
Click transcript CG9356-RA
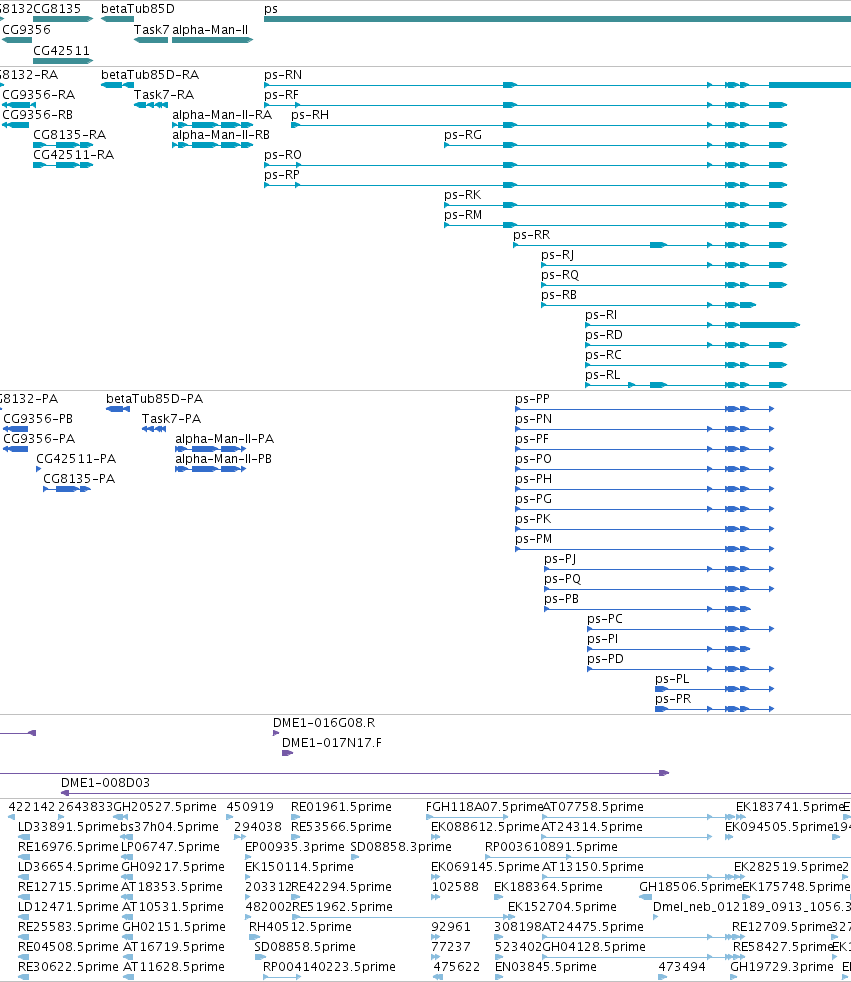pyautogui.click(x=39, y=95)
